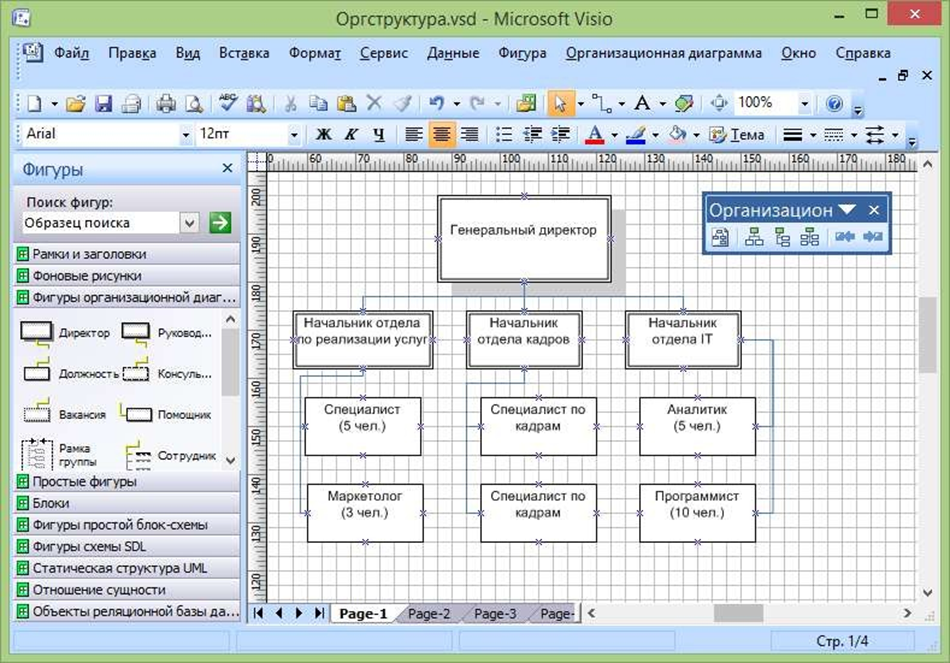Pick the Директор master shape
The width and height of the screenshot is (950, 663).
pyautogui.click(x=65, y=333)
